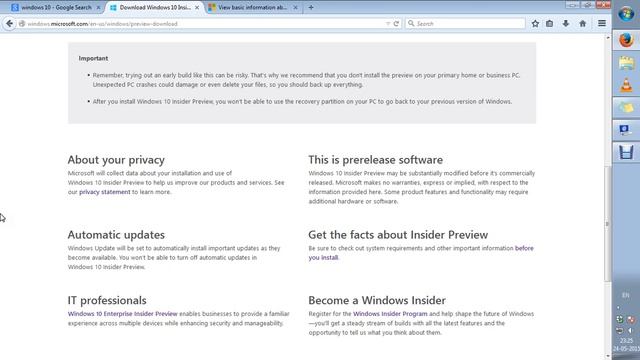Click the IT professionals heading

click(x=107, y=300)
